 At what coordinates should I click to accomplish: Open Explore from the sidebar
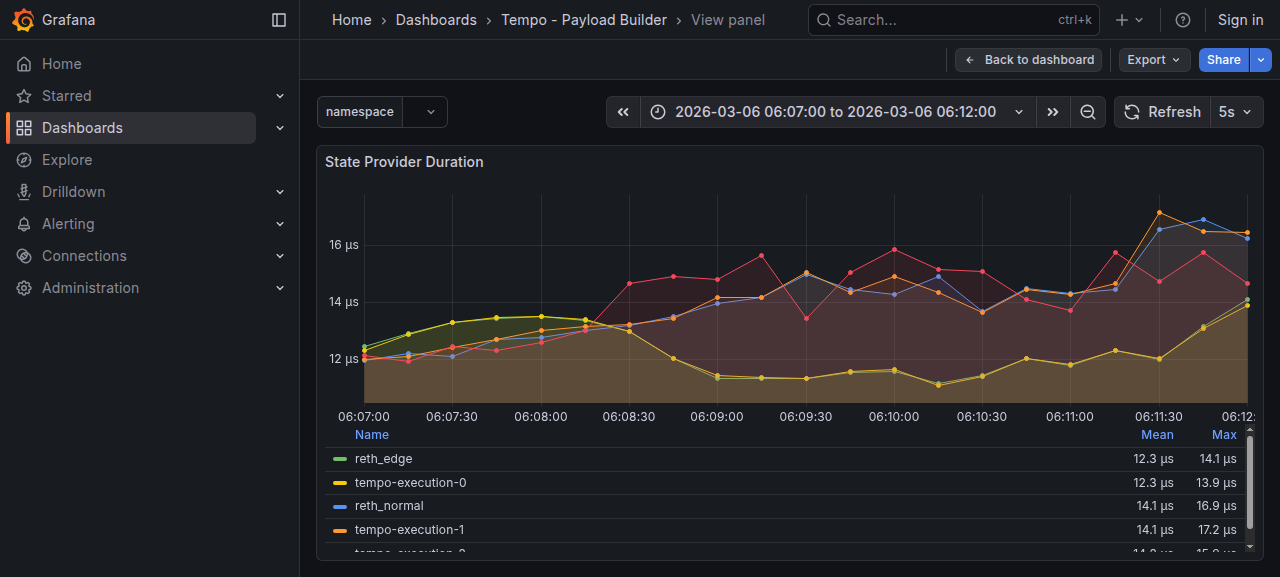click(x=67, y=160)
